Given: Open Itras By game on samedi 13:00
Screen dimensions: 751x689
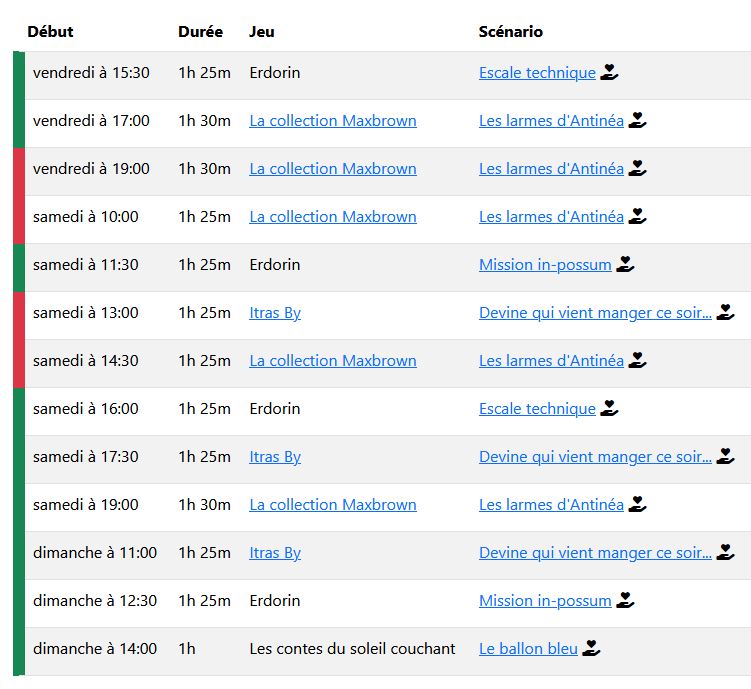Looking at the screenshot, I should tap(275, 313).
